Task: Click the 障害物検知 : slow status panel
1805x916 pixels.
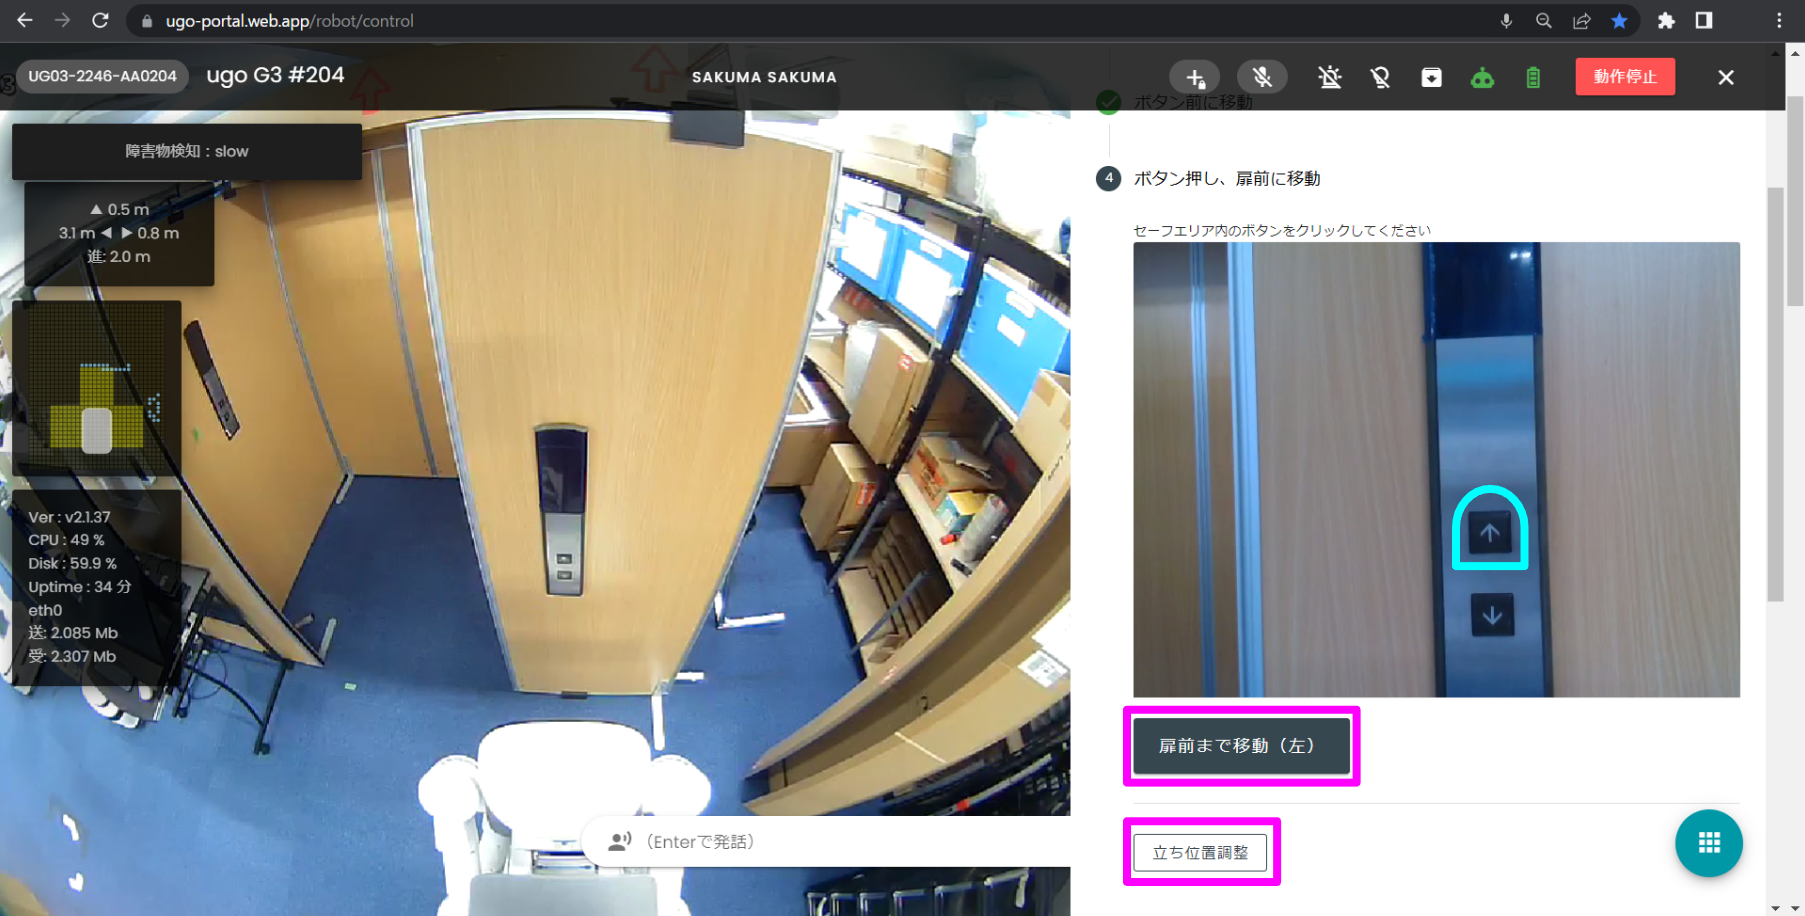Action: pos(187,152)
